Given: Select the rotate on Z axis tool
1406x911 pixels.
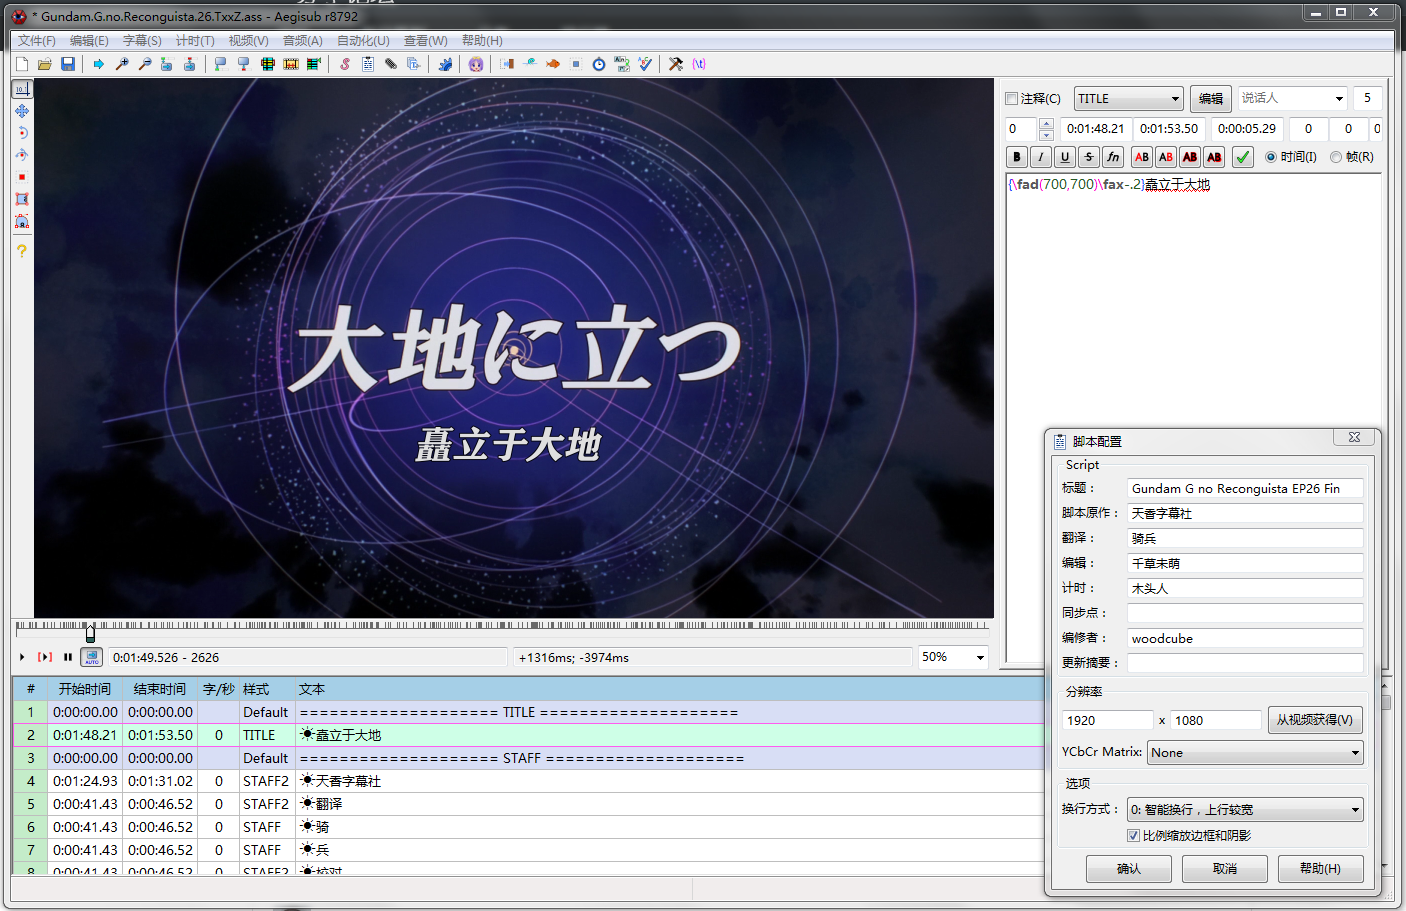Looking at the screenshot, I should tap(22, 133).
